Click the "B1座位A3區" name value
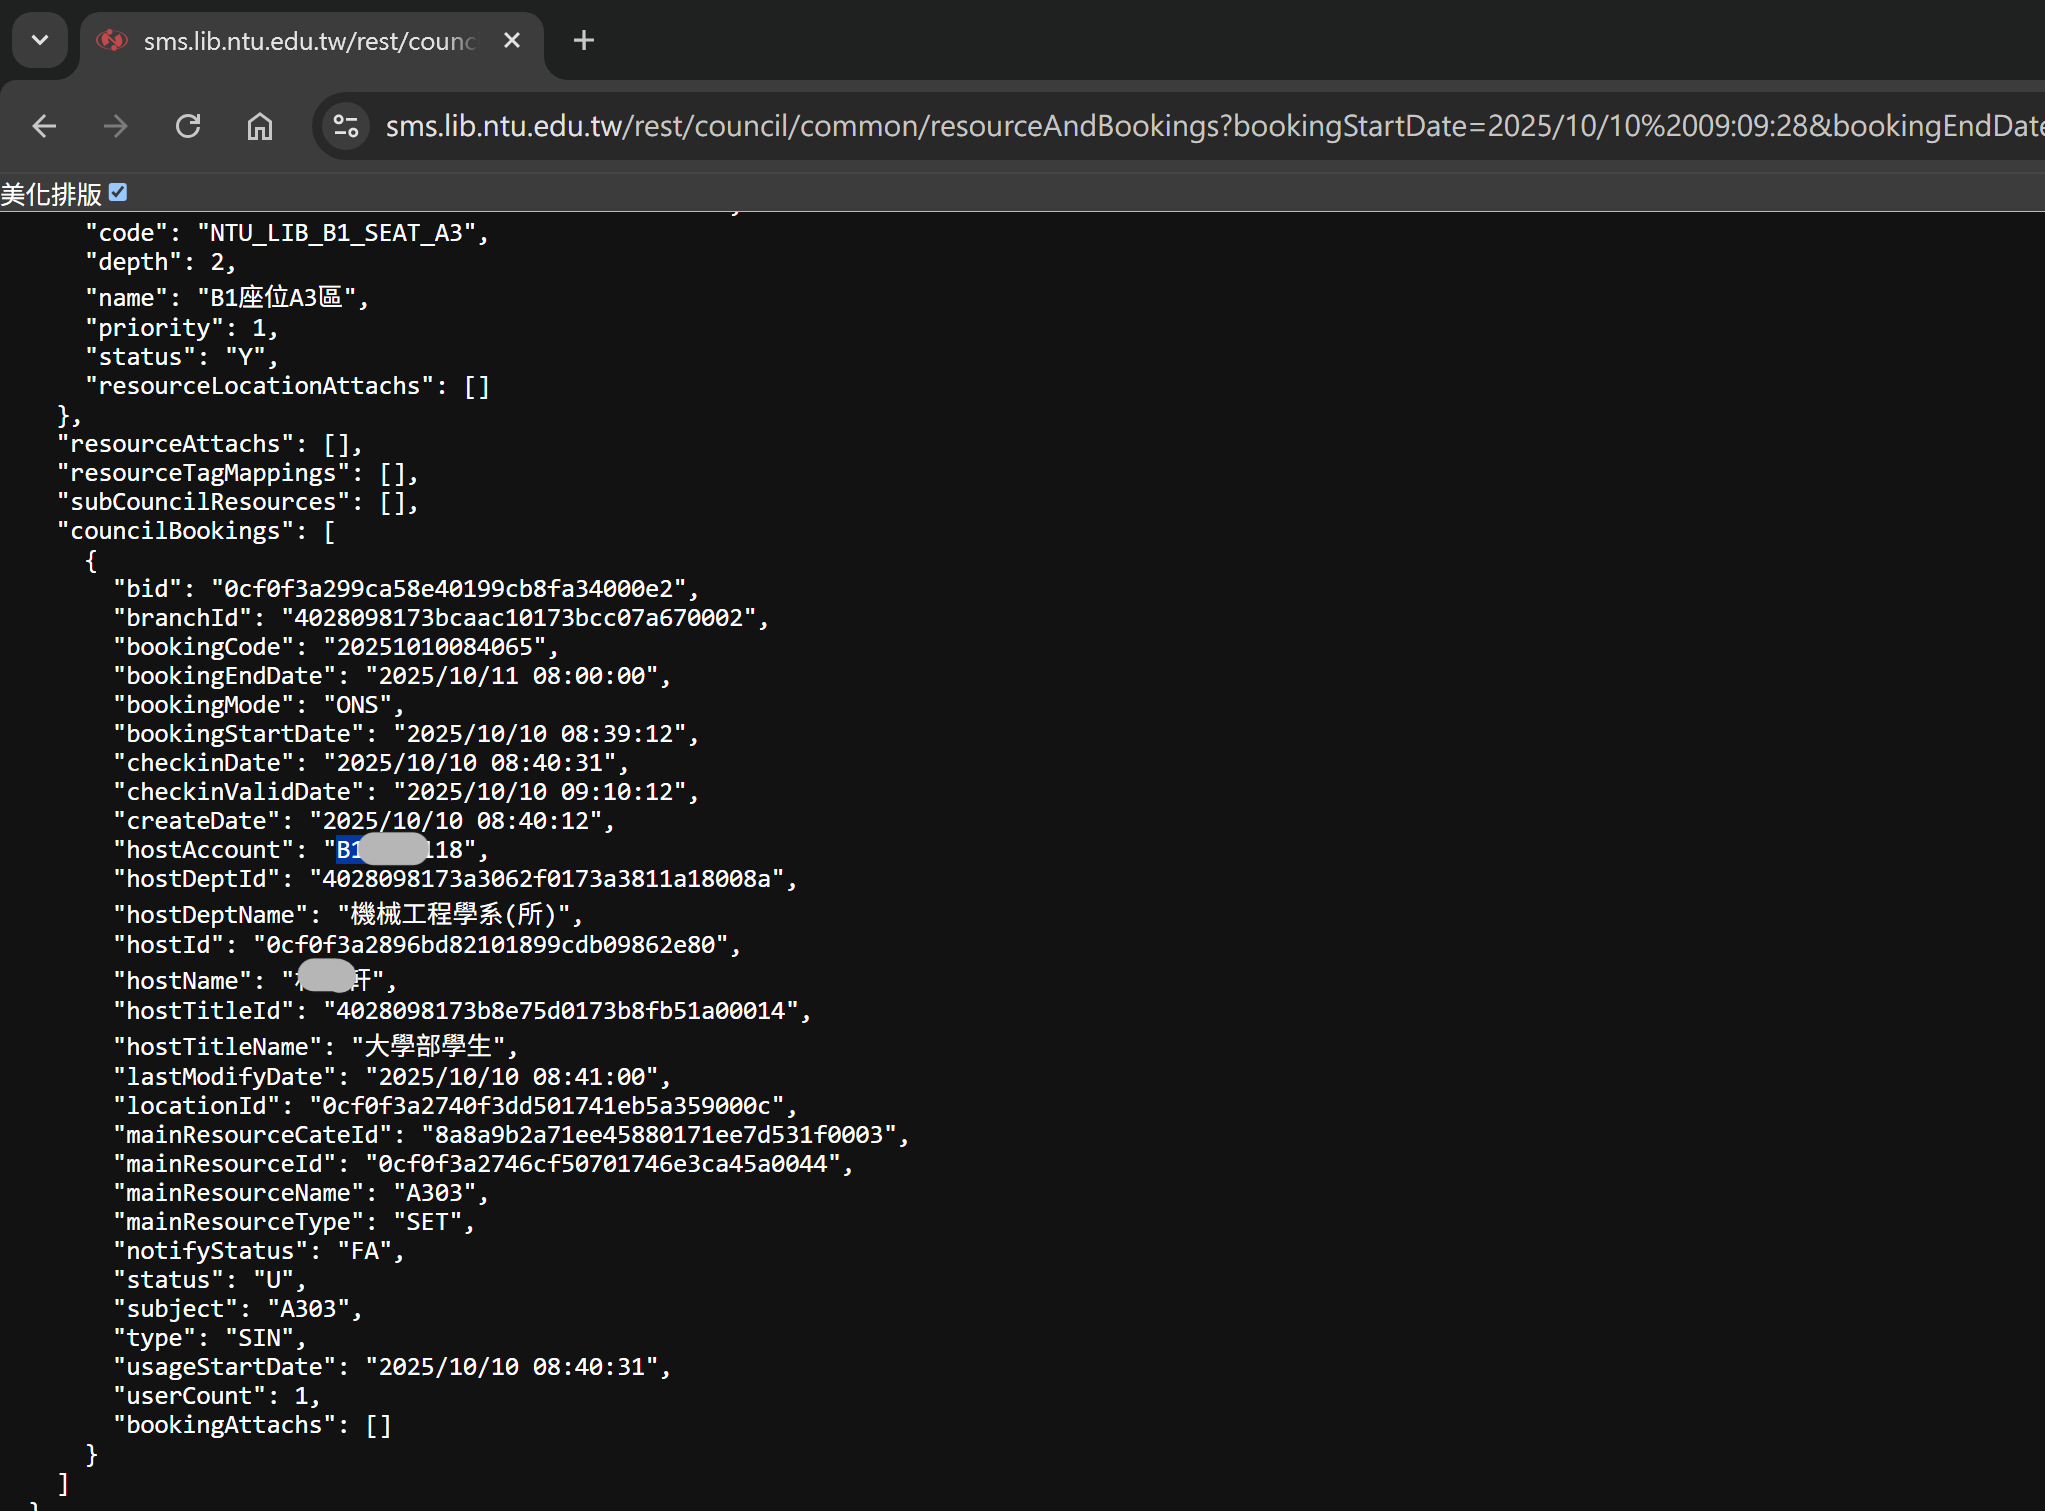This screenshot has height=1511, width=2045. pos(276,297)
